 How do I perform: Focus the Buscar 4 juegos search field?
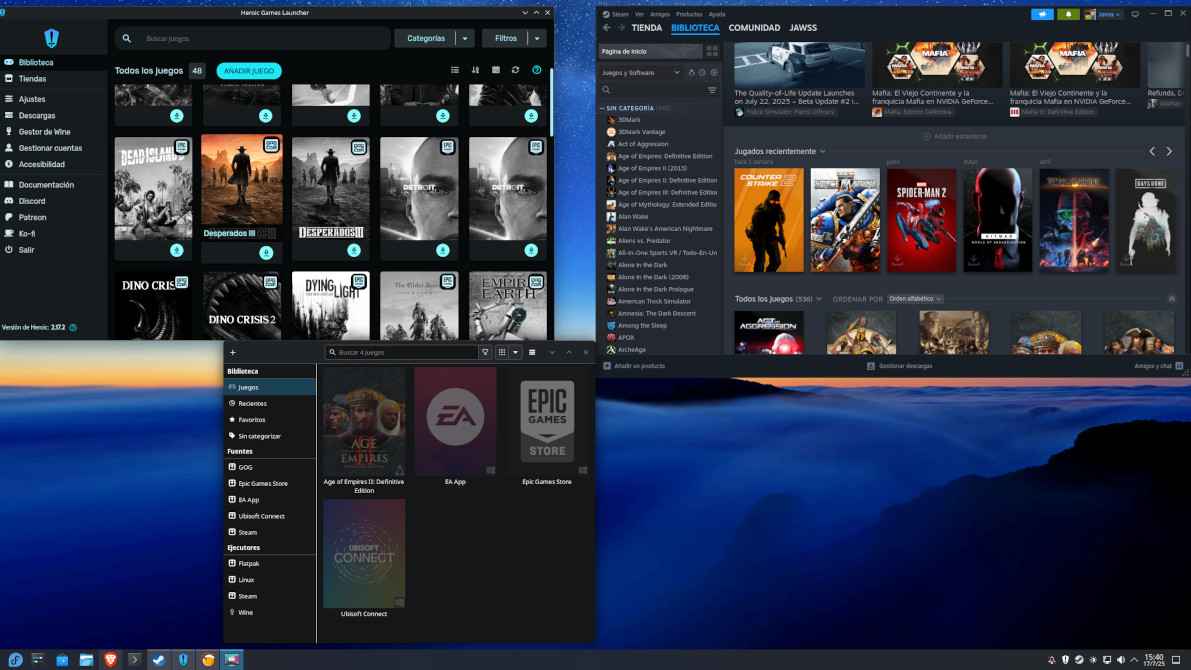pyautogui.click(x=402, y=352)
